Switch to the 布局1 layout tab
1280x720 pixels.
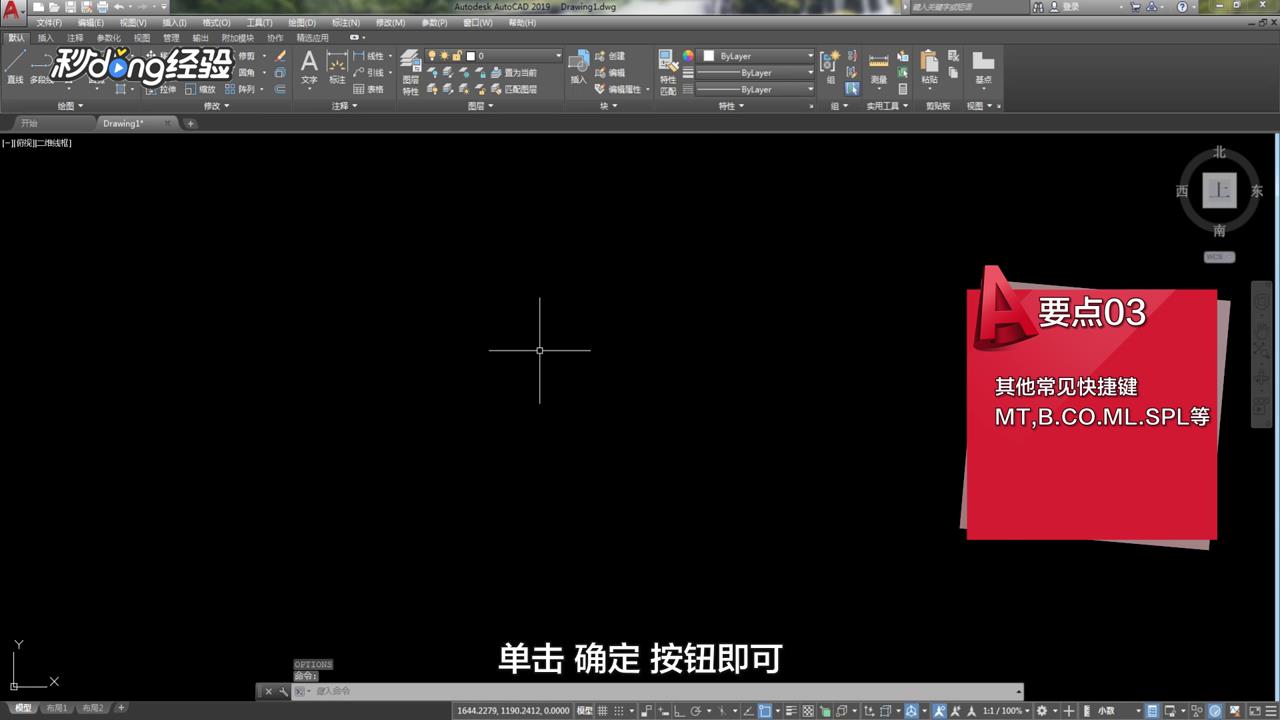(57, 708)
